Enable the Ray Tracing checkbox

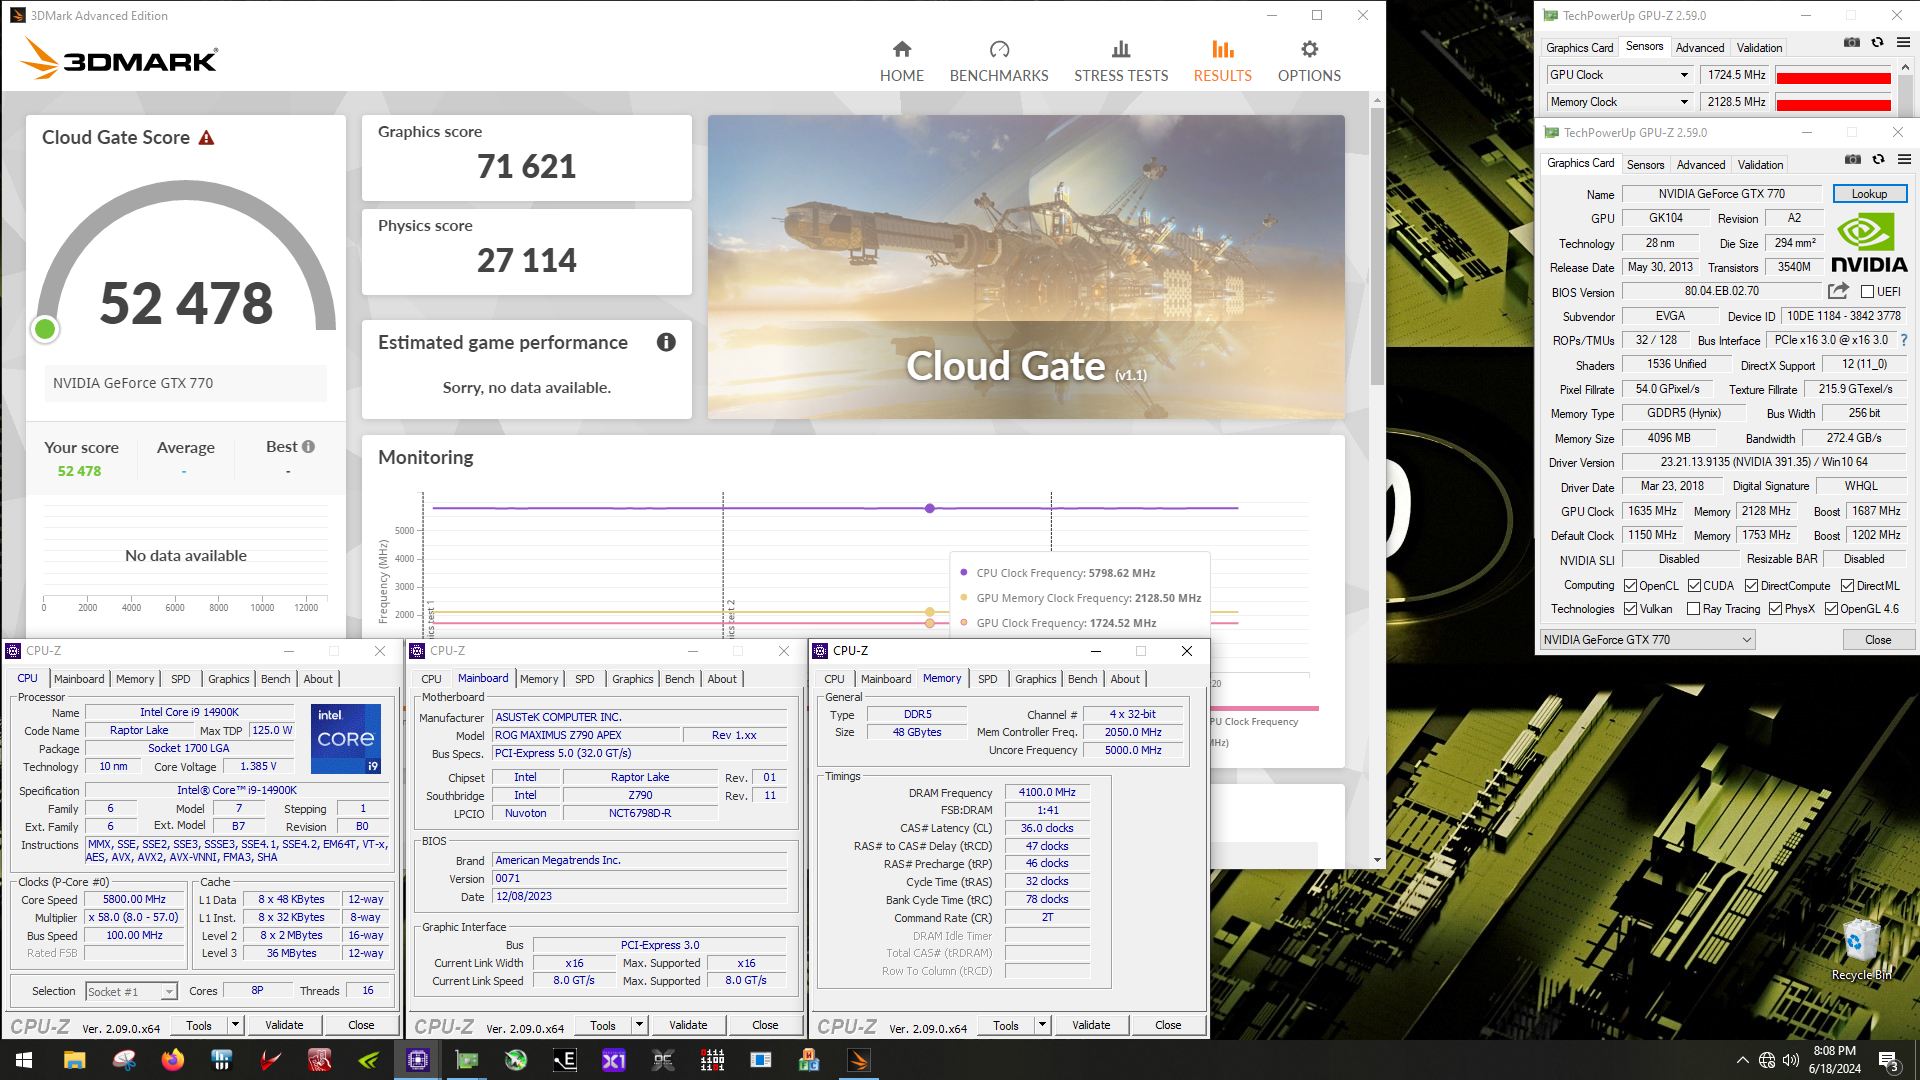click(x=1693, y=609)
